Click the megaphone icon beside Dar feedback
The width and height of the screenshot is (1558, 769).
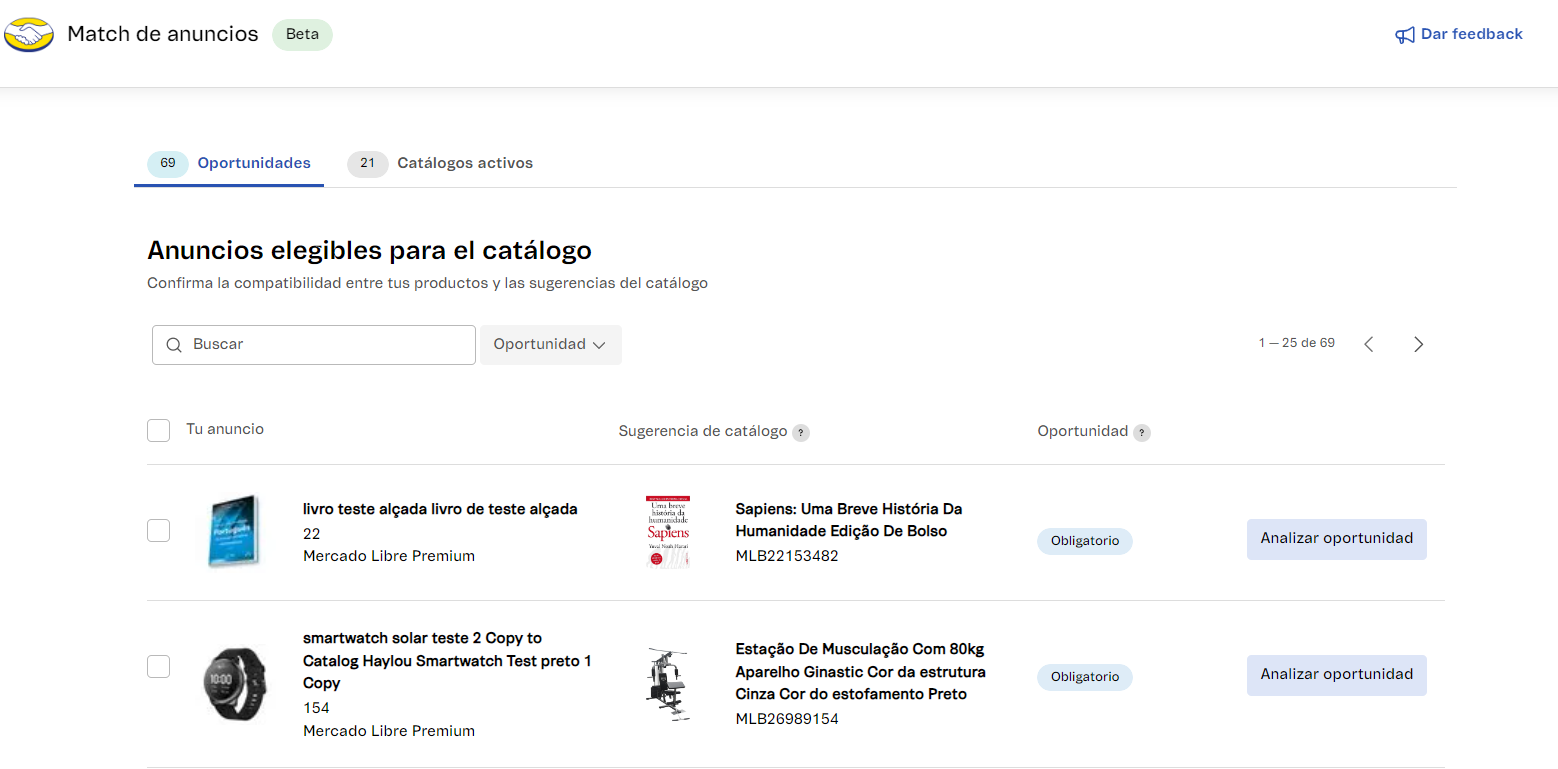click(1405, 35)
